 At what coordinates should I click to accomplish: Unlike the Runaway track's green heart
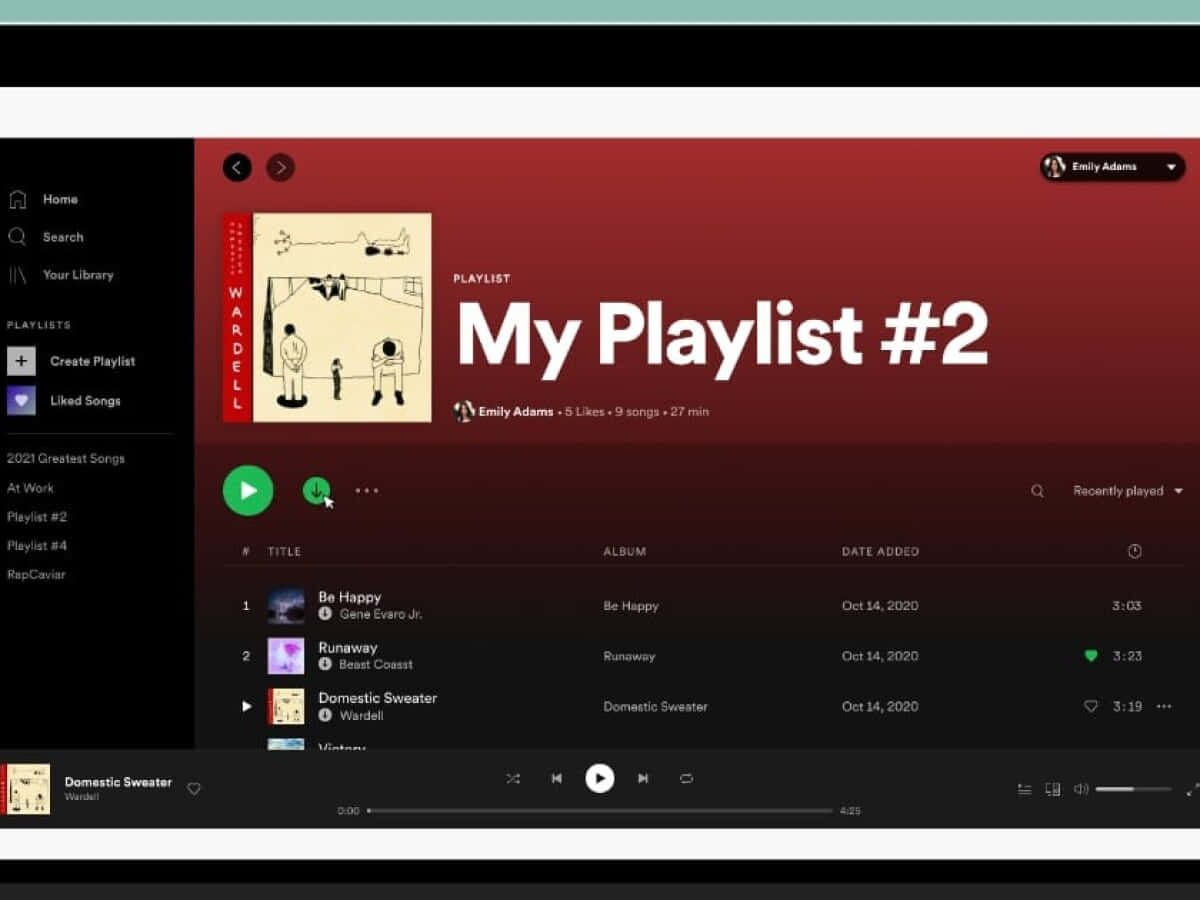pos(1091,656)
